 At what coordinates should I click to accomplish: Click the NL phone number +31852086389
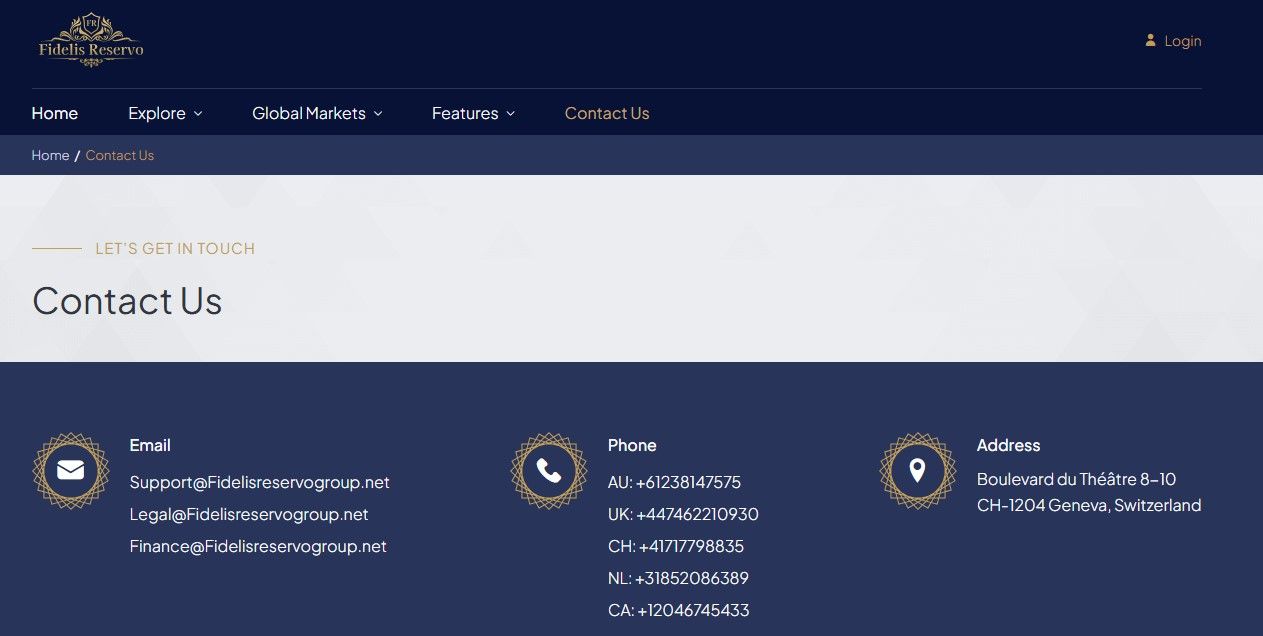[678, 578]
